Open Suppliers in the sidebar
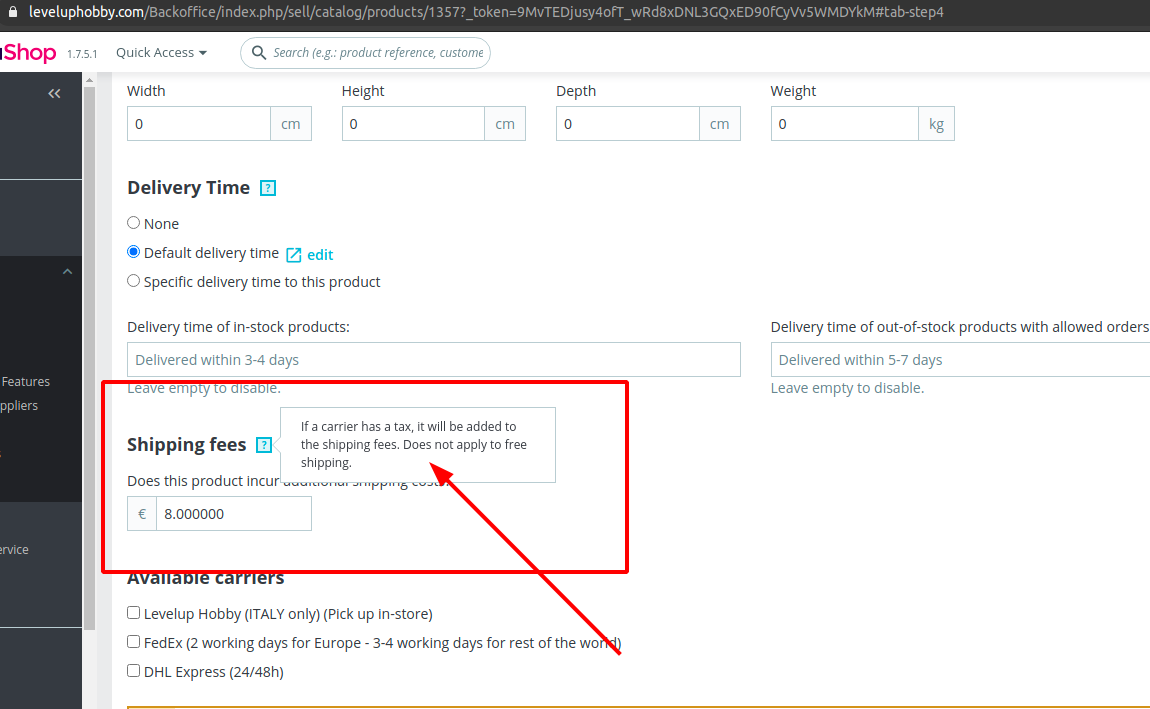The width and height of the screenshot is (1150, 709). pos(20,405)
